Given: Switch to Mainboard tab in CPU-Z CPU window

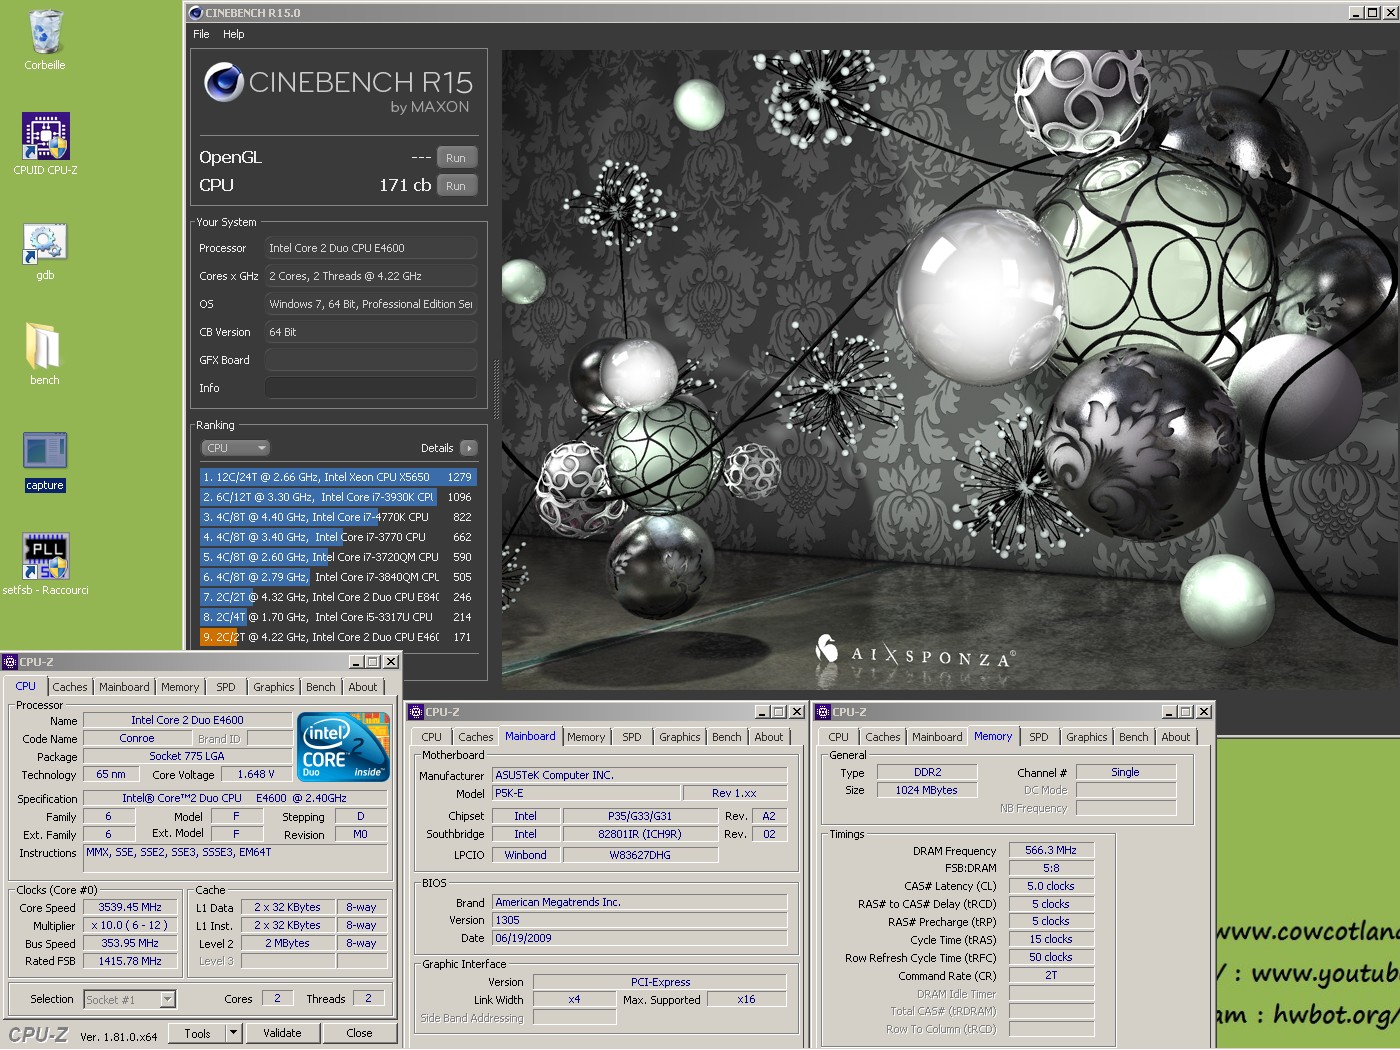Looking at the screenshot, I should pos(124,687).
